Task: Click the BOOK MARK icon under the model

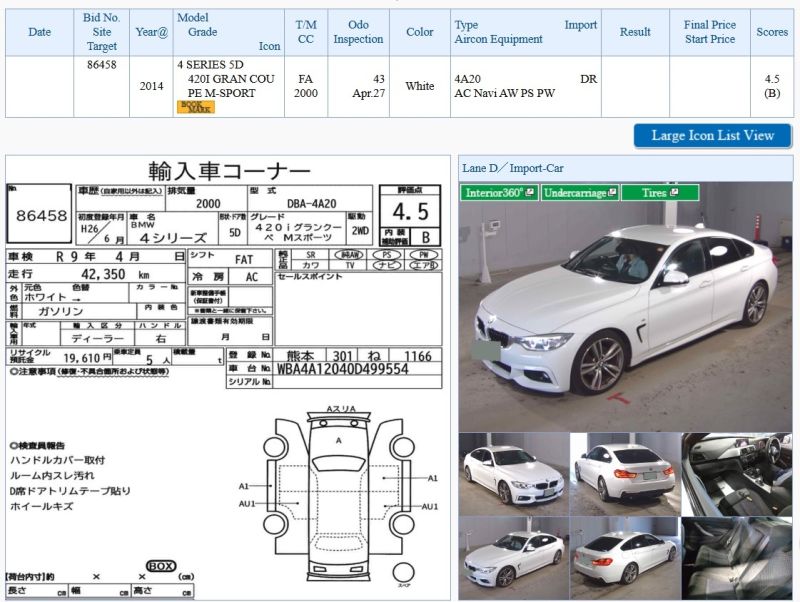Action: point(195,107)
